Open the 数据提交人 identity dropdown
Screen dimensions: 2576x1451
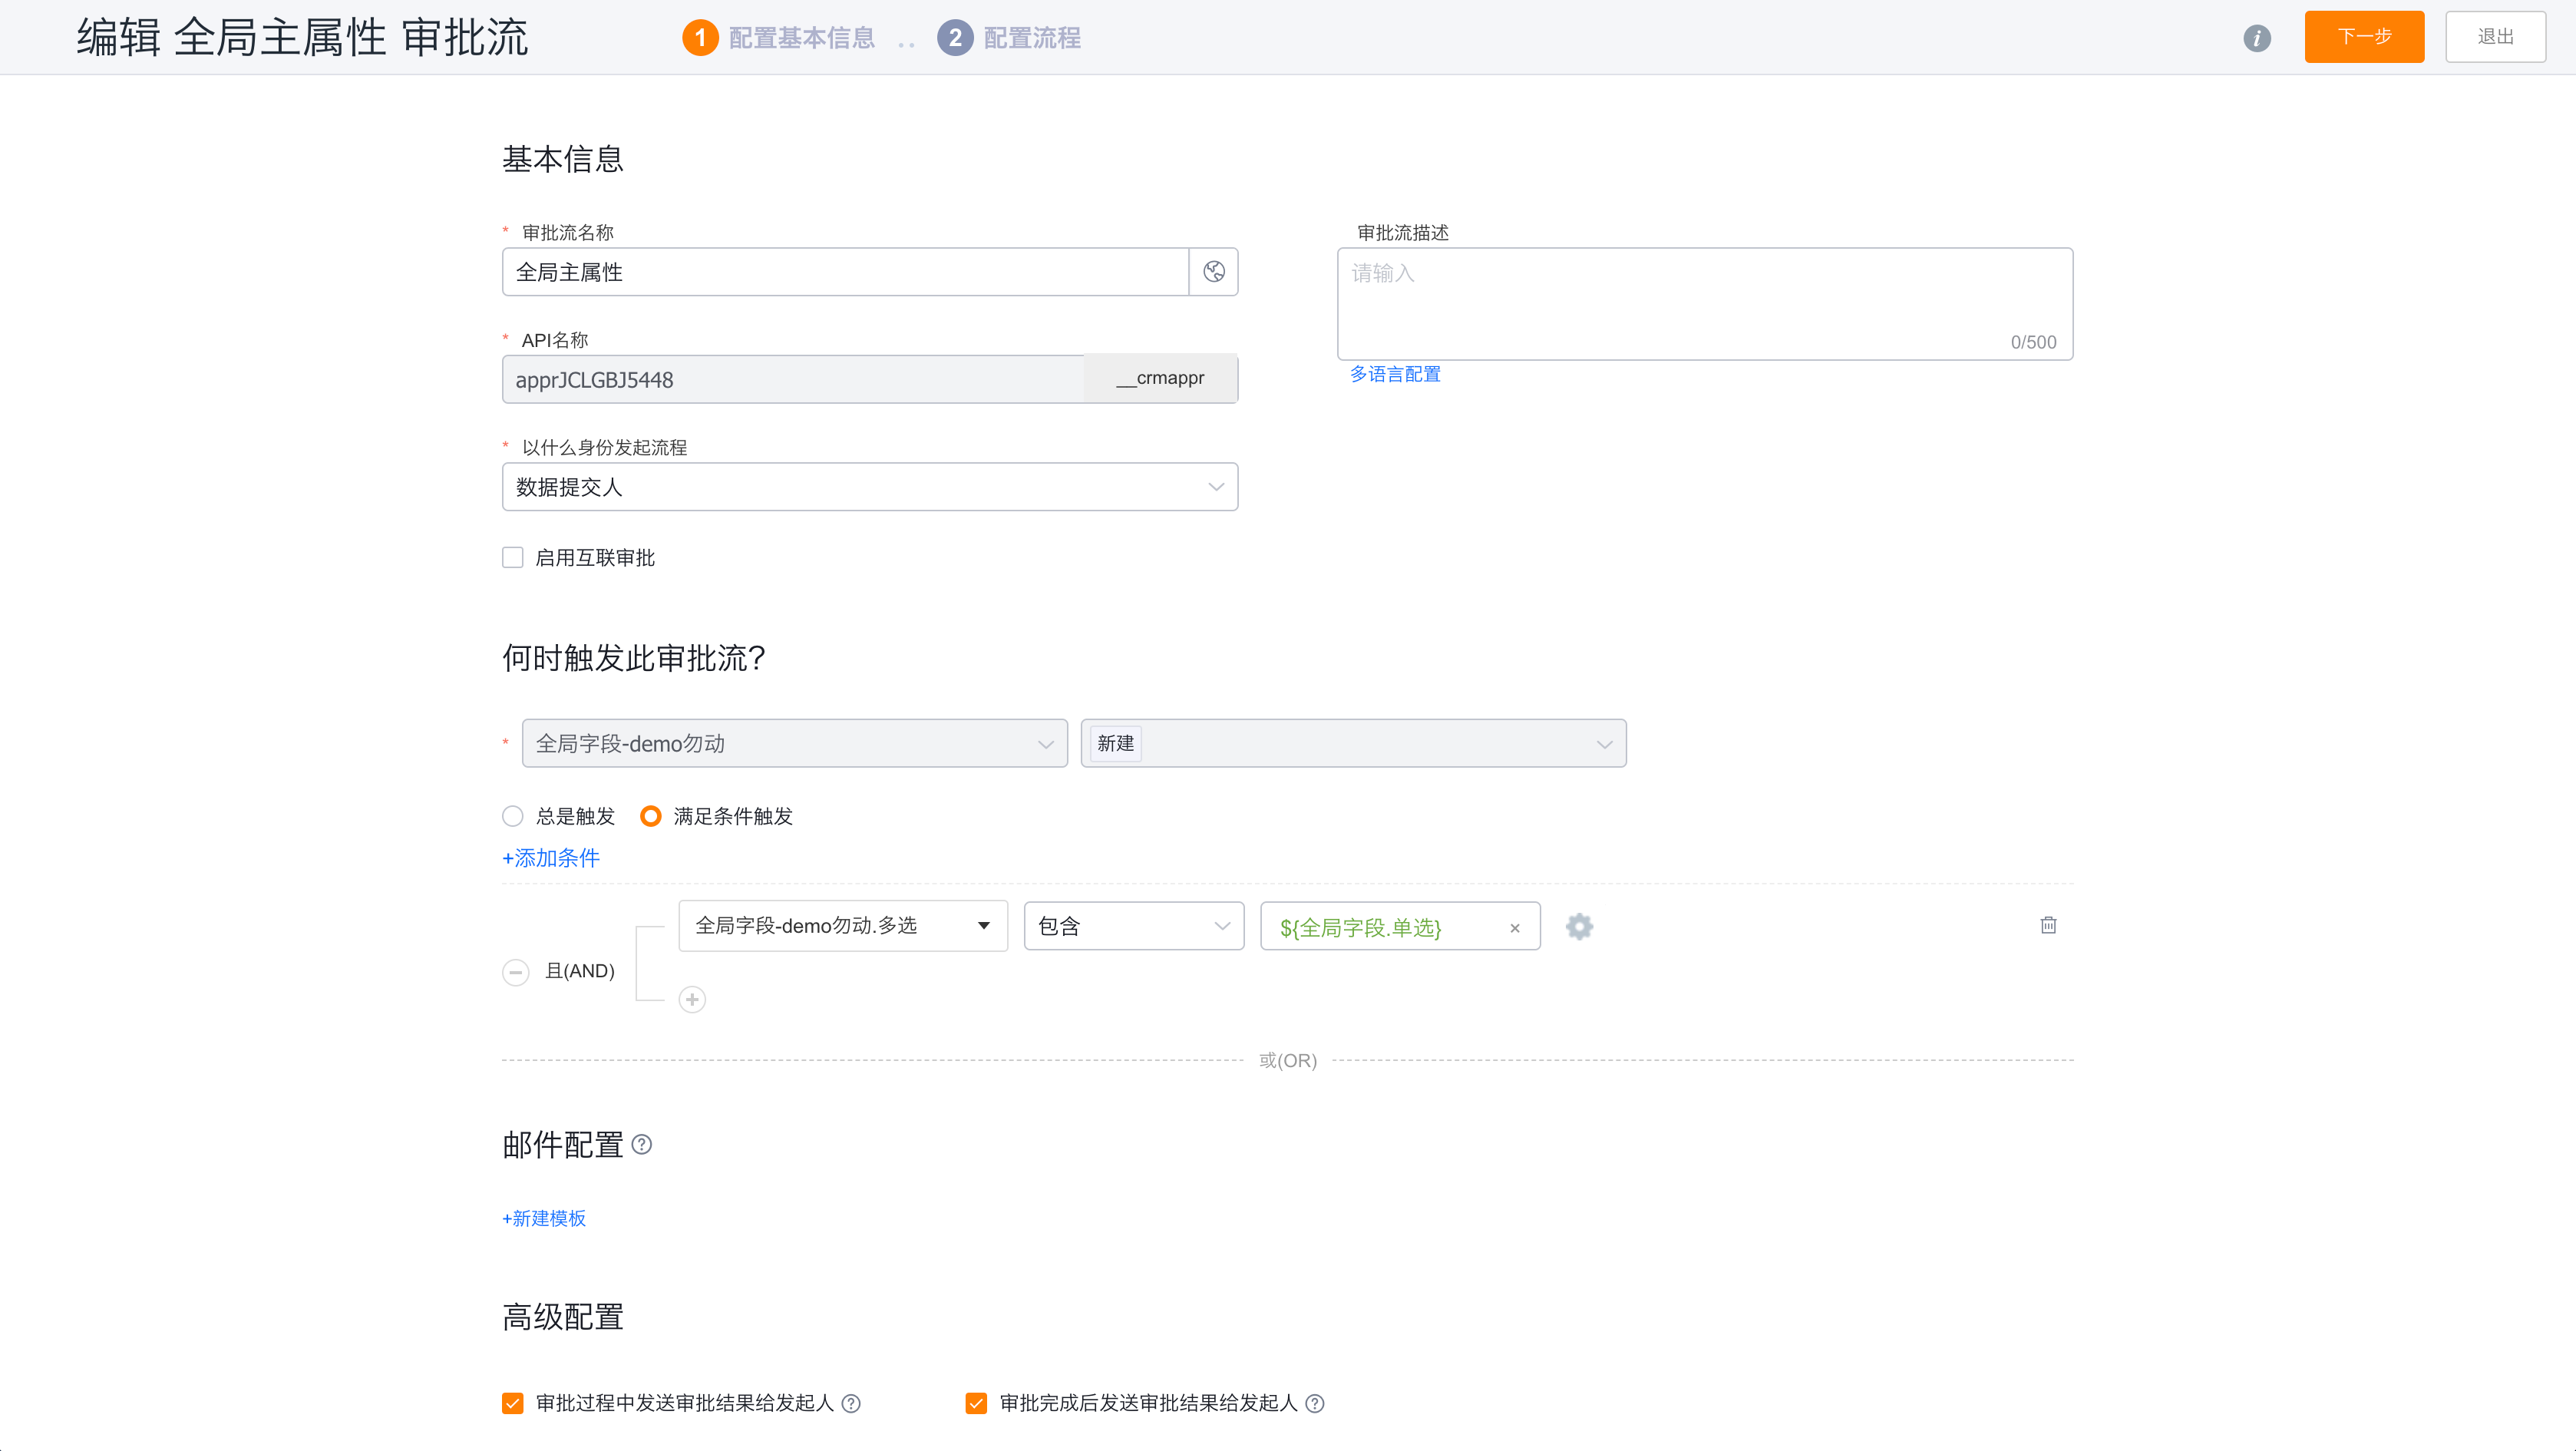pyautogui.click(x=869, y=487)
